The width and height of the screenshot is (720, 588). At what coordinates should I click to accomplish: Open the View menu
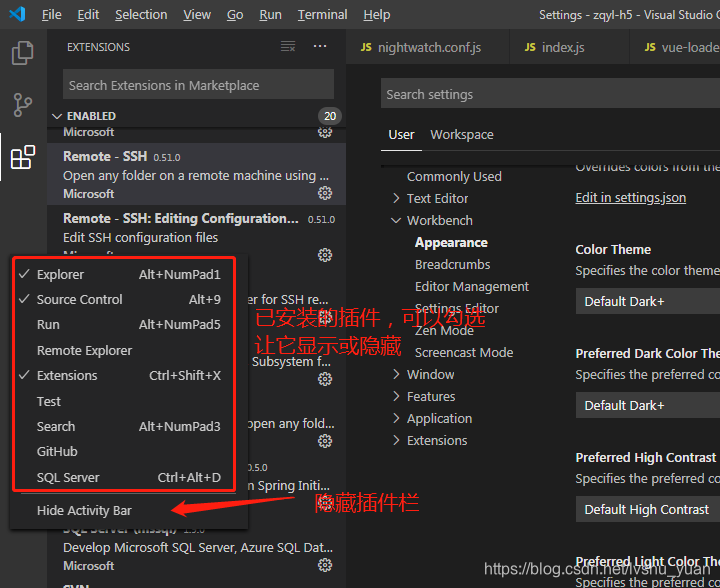[197, 15]
